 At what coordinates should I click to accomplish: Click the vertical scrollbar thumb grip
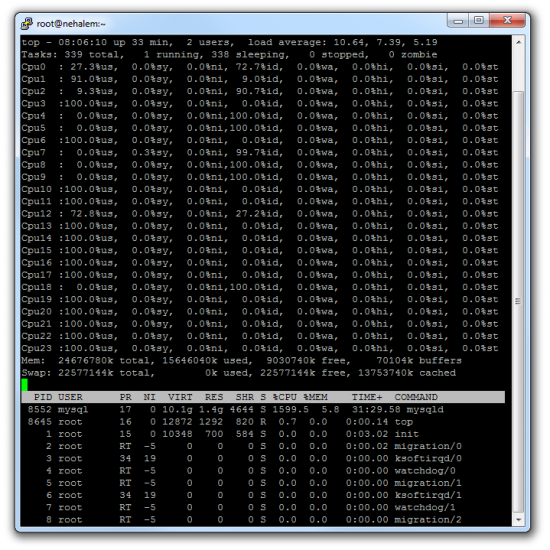518,301
